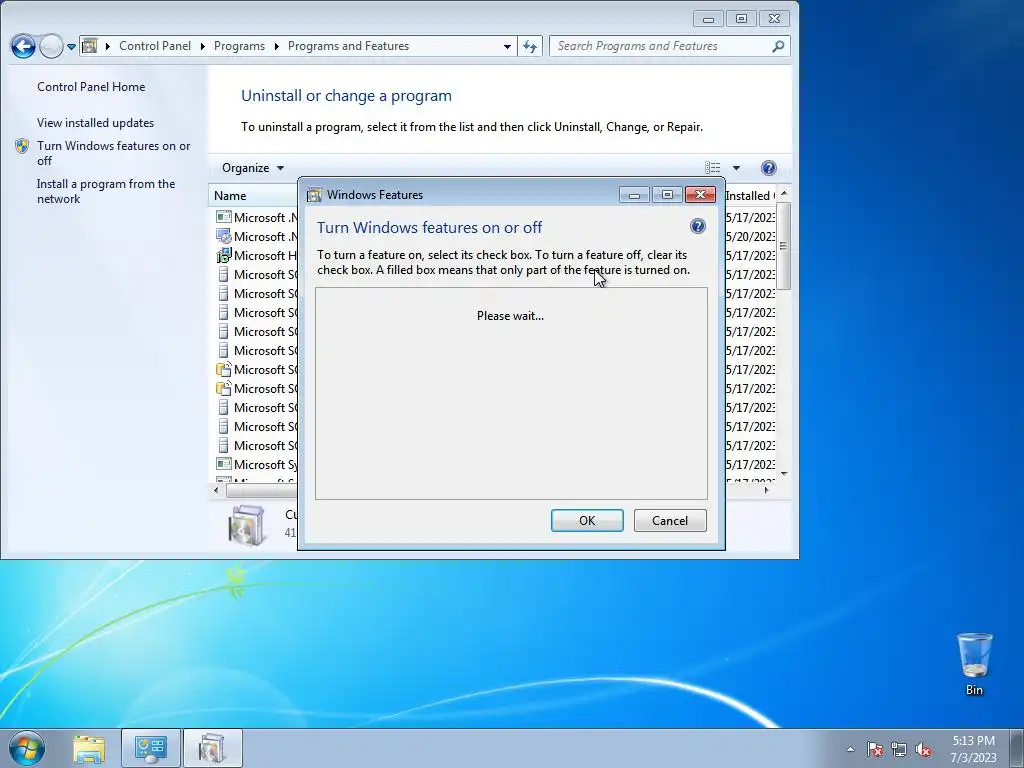Select the Microsoft H program row
The image size is (1024, 768).
[256, 255]
